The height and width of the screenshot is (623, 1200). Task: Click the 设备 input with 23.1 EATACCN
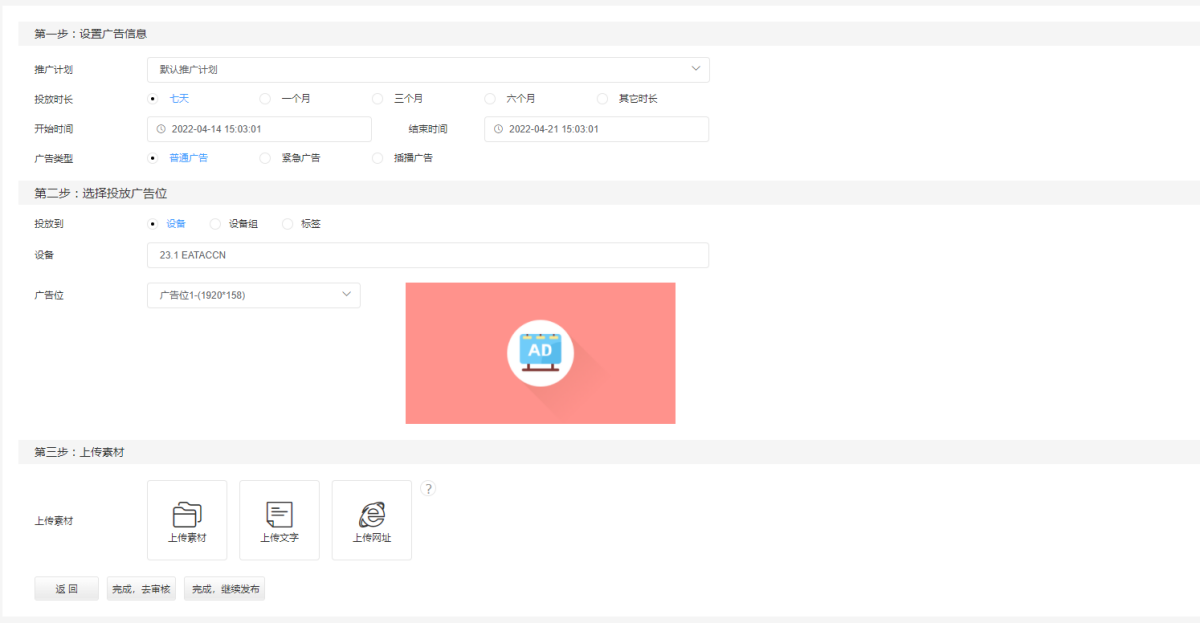pyautogui.click(x=428, y=255)
